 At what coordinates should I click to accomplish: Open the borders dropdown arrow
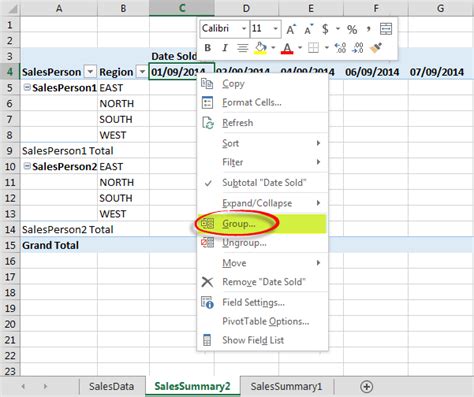pyautogui.click(x=327, y=48)
